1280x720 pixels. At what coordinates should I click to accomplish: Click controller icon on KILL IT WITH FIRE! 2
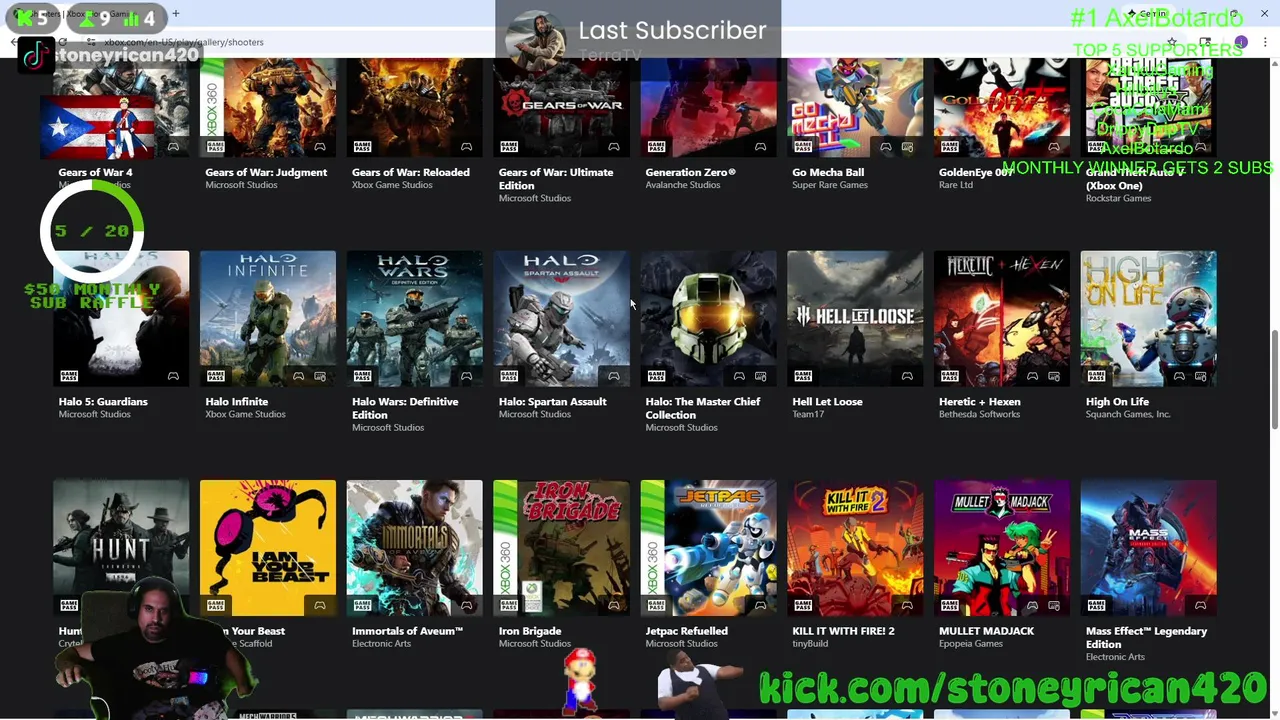[x=907, y=605]
